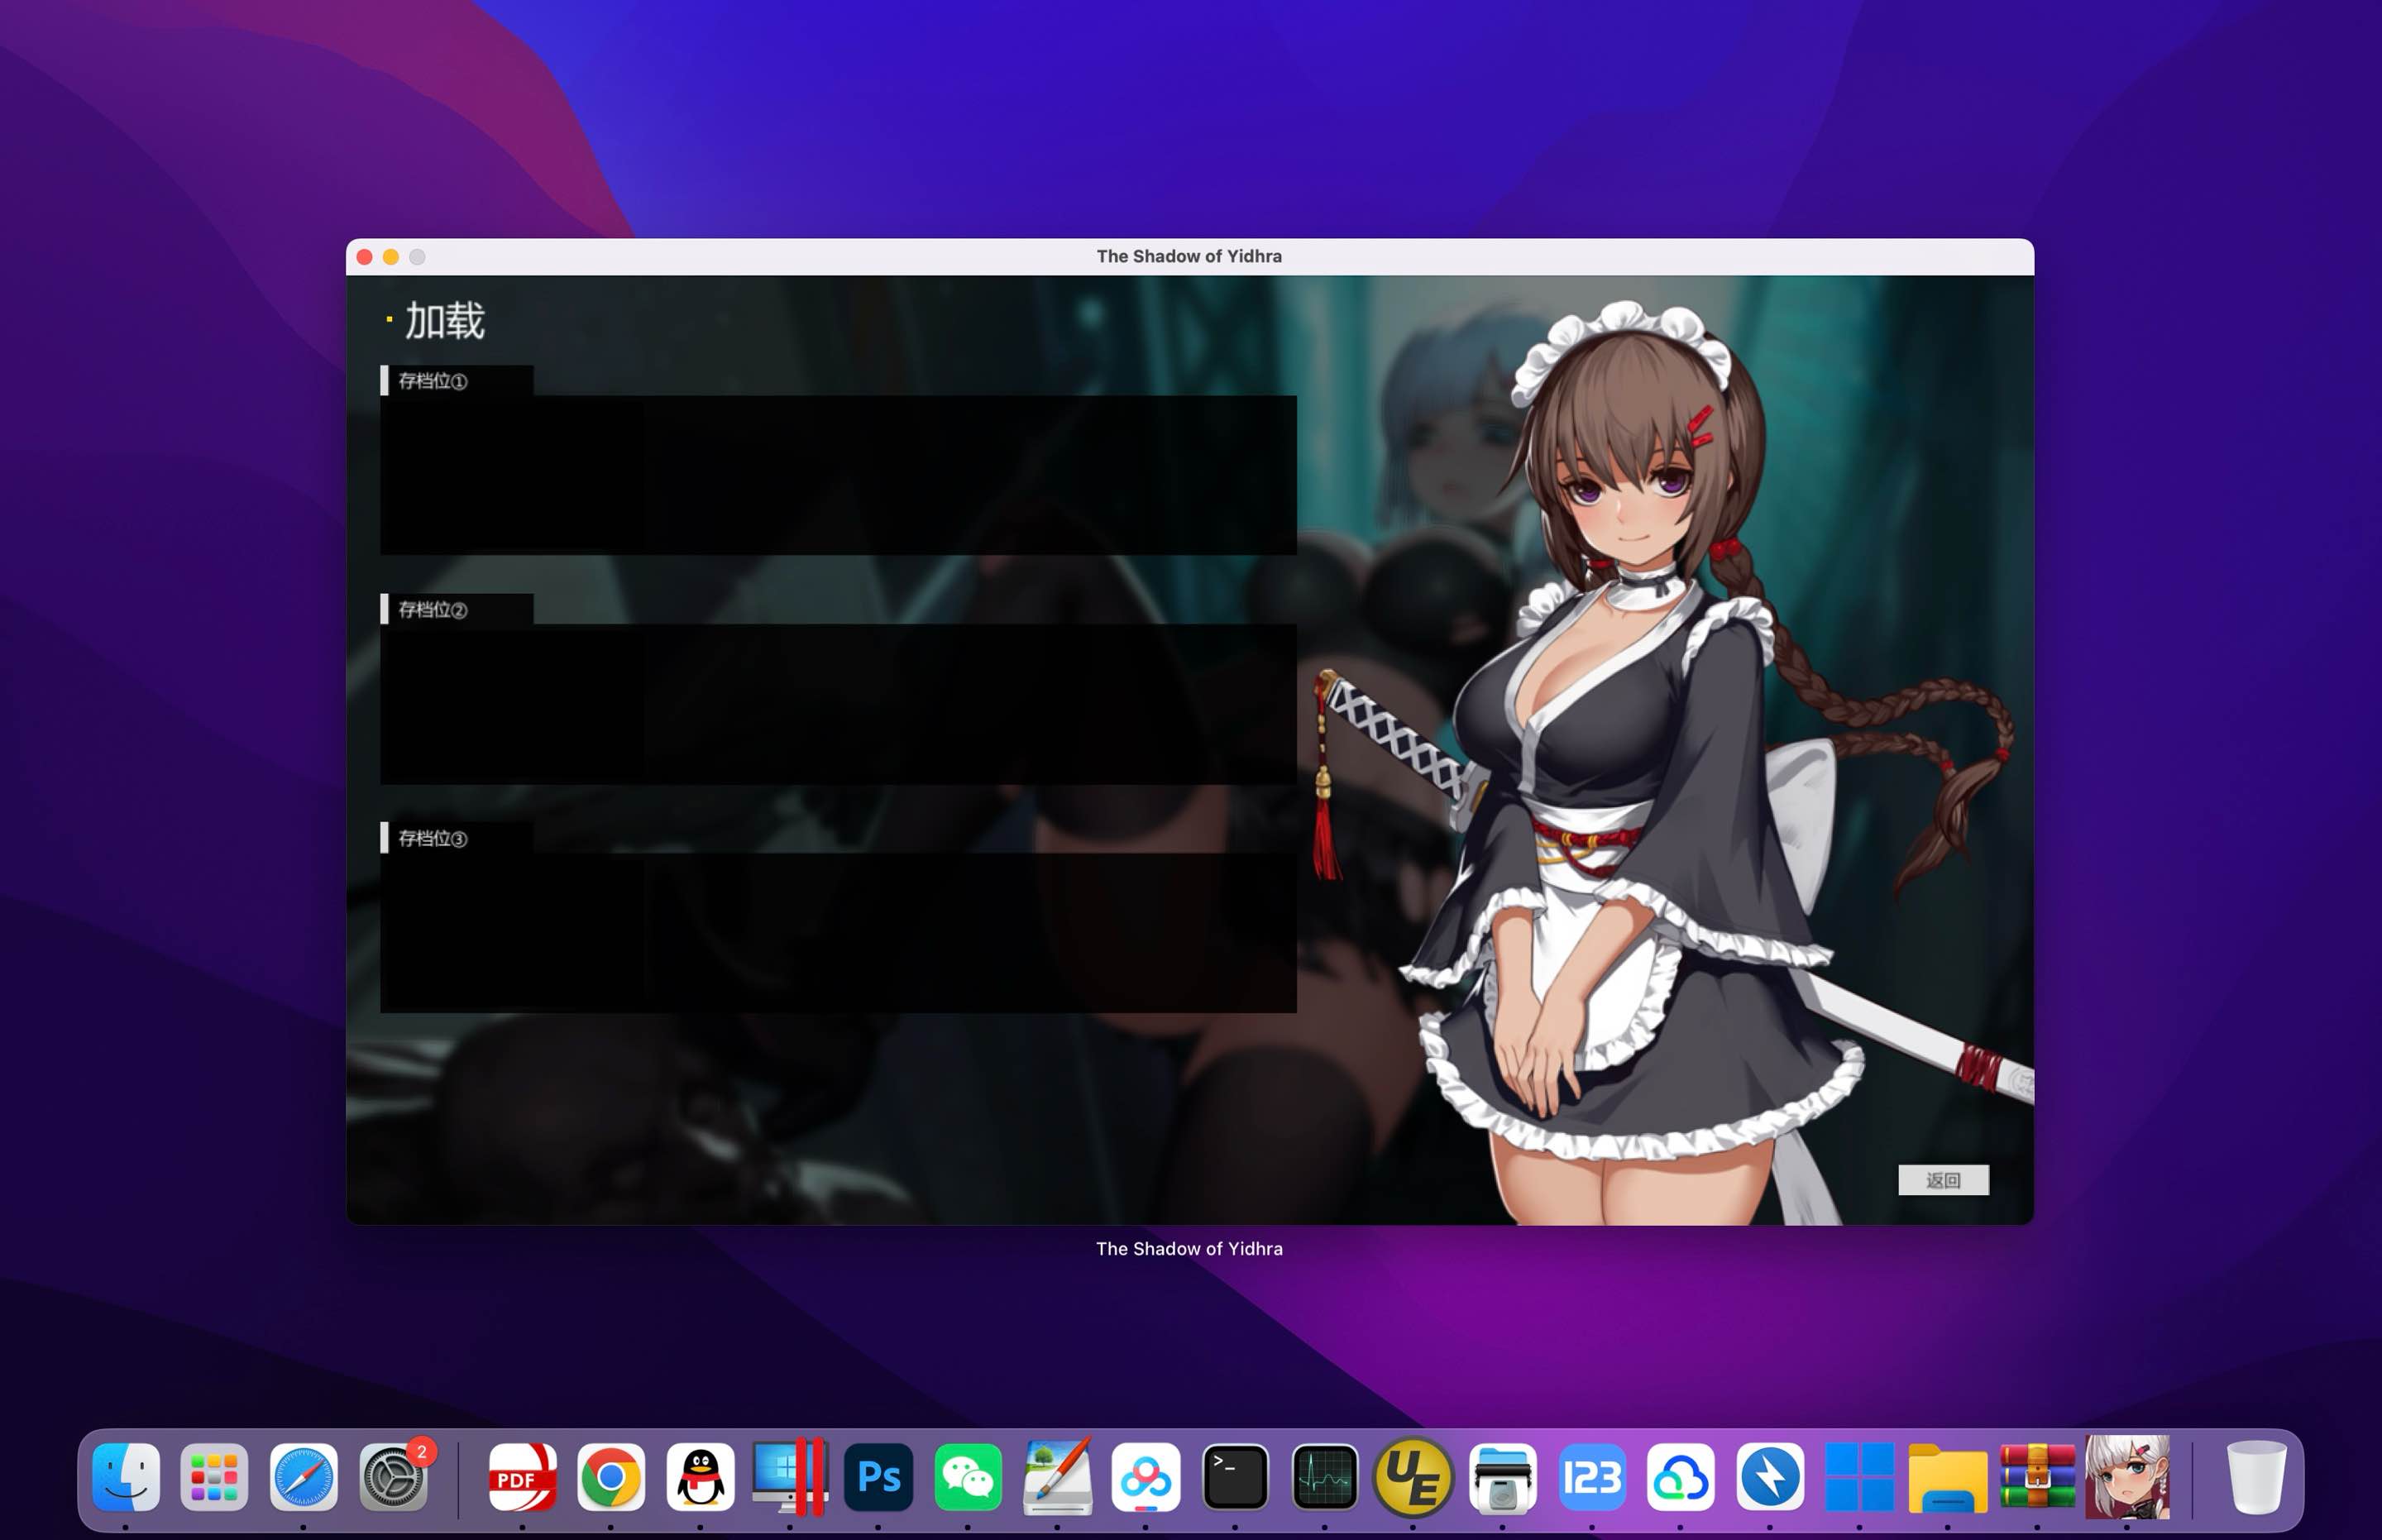The width and height of the screenshot is (2382, 1540).
Task: Open the blue cloud sync app in dock
Action: click(1681, 1476)
